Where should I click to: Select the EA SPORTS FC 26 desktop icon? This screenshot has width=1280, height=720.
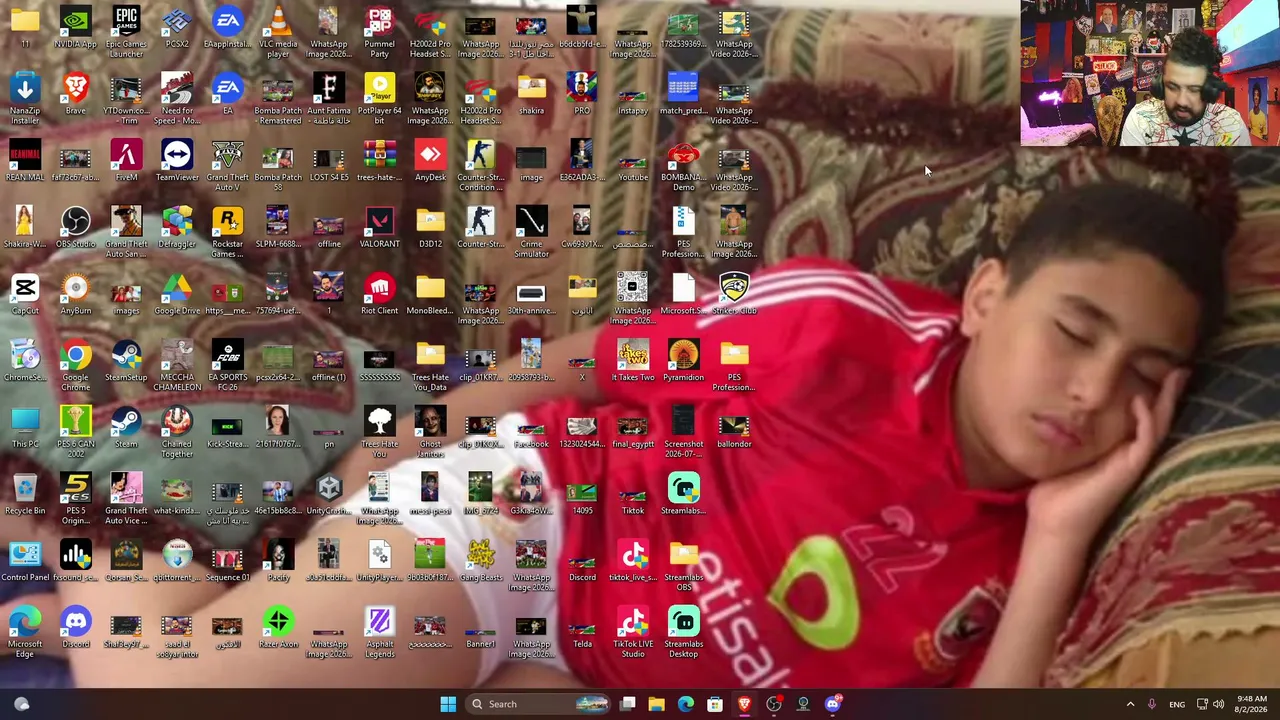click(227, 366)
